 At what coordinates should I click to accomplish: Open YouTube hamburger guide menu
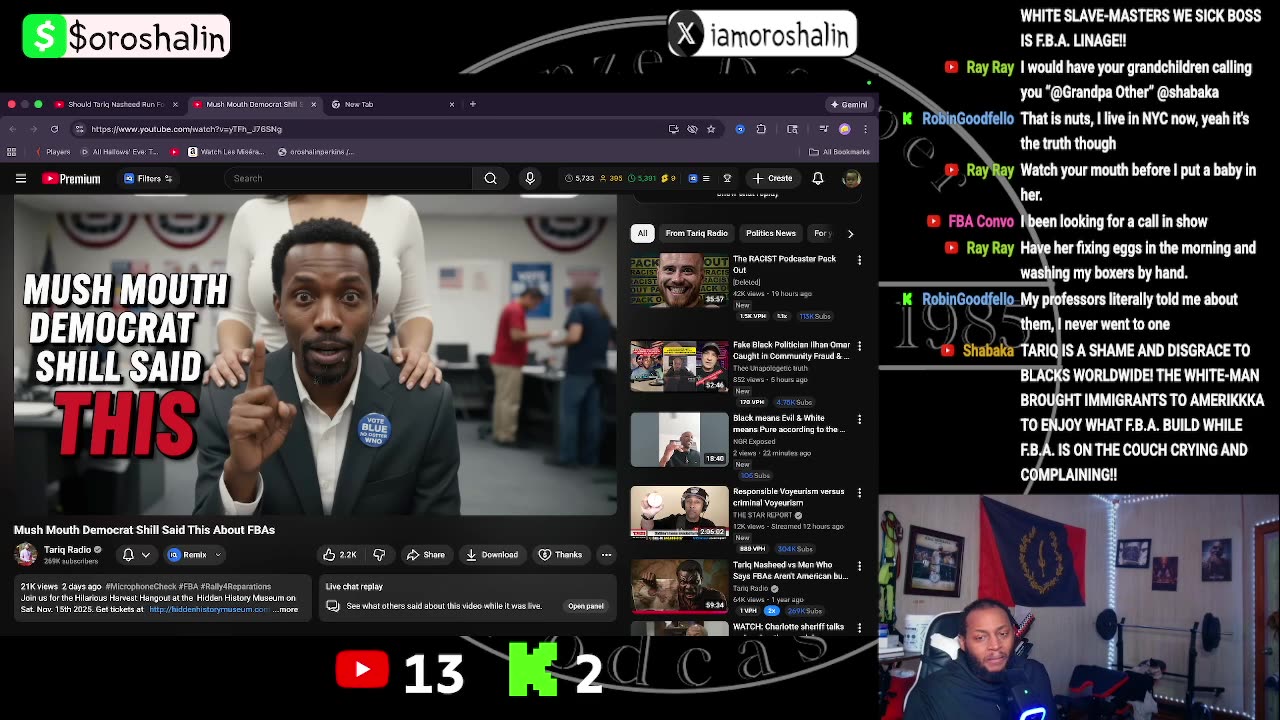(20, 178)
